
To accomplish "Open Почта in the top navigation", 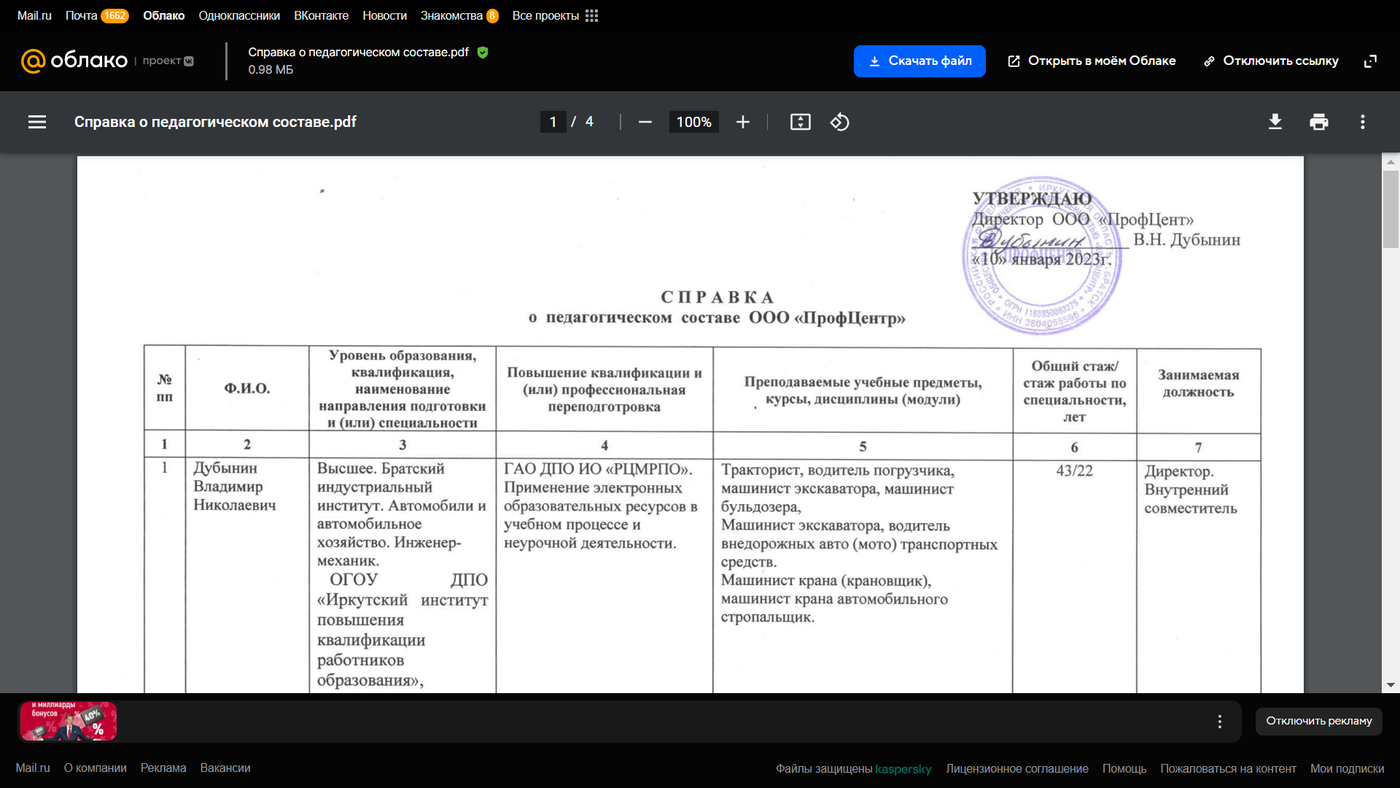I will [x=81, y=16].
